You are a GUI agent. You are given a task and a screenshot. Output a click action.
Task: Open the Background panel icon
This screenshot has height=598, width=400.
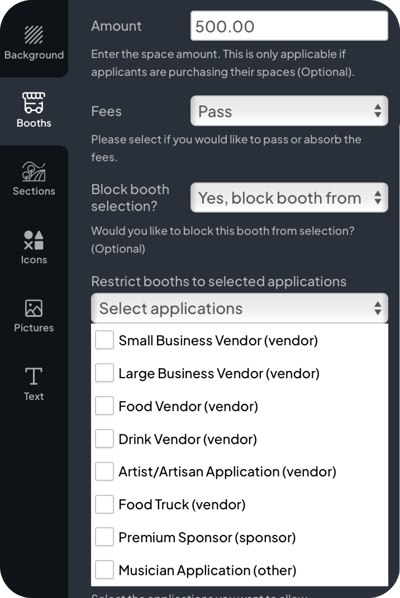pos(34,35)
